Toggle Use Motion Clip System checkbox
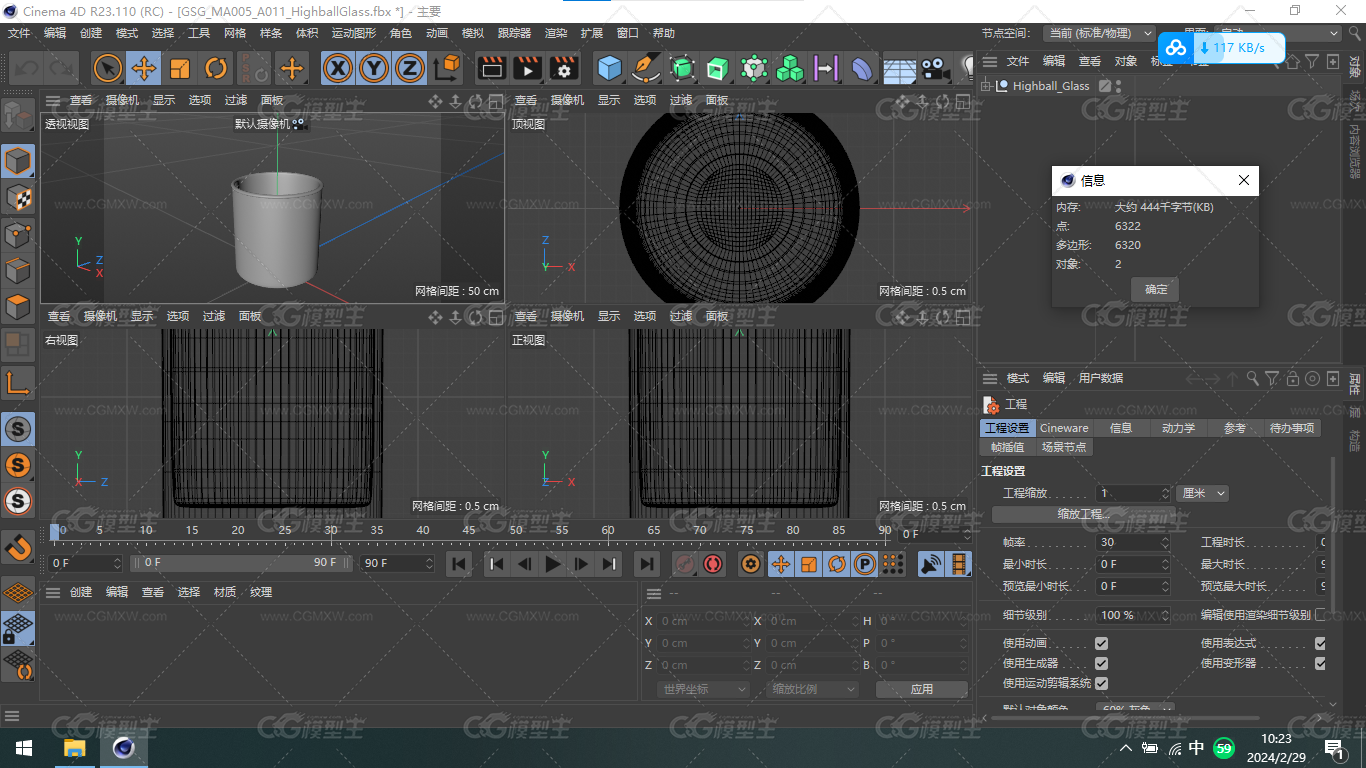This screenshot has height=768, width=1366. pyautogui.click(x=1101, y=683)
